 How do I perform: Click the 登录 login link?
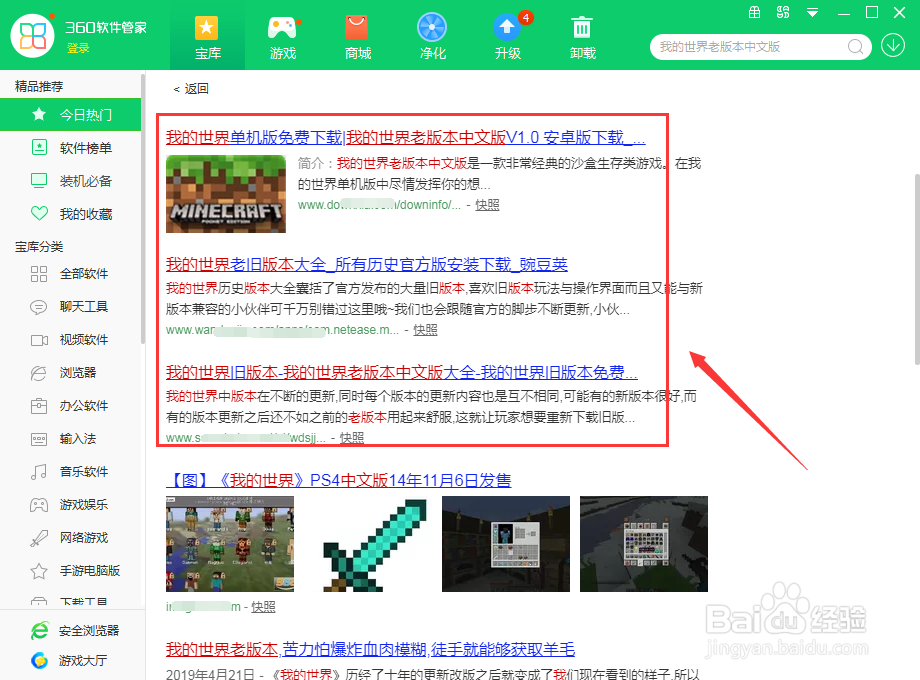click(x=78, y=48)
